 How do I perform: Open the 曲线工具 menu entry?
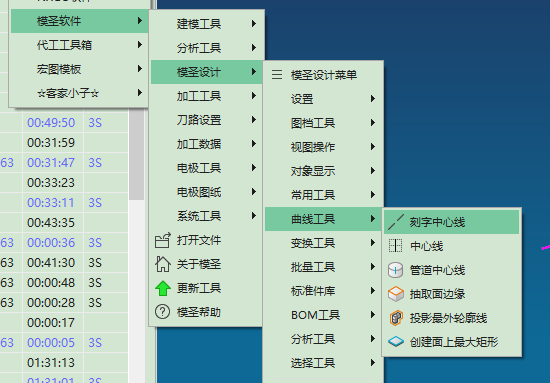coord(323,219)
